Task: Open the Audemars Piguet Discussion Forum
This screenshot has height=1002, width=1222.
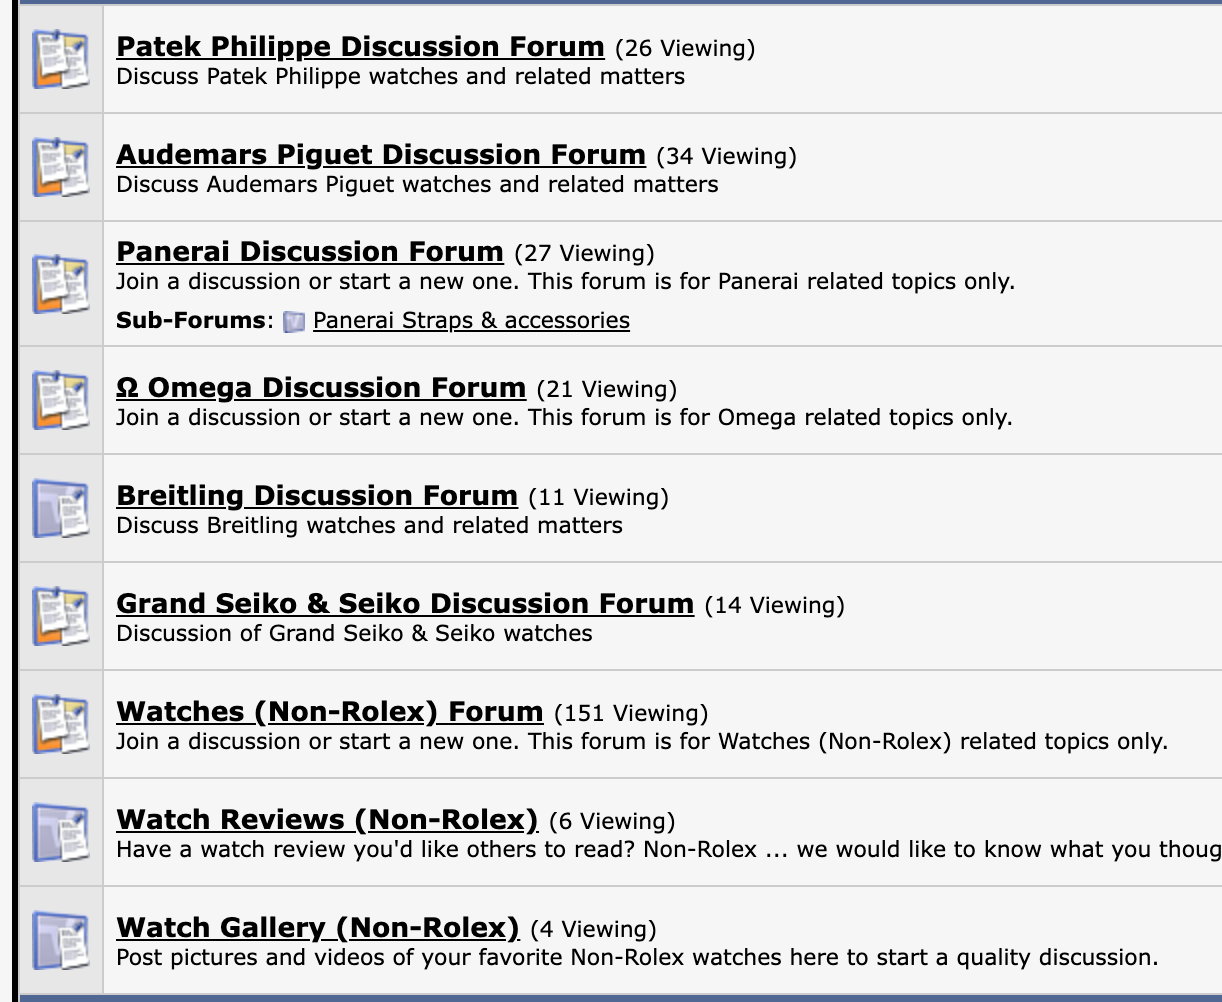Action: pos(381,155)
